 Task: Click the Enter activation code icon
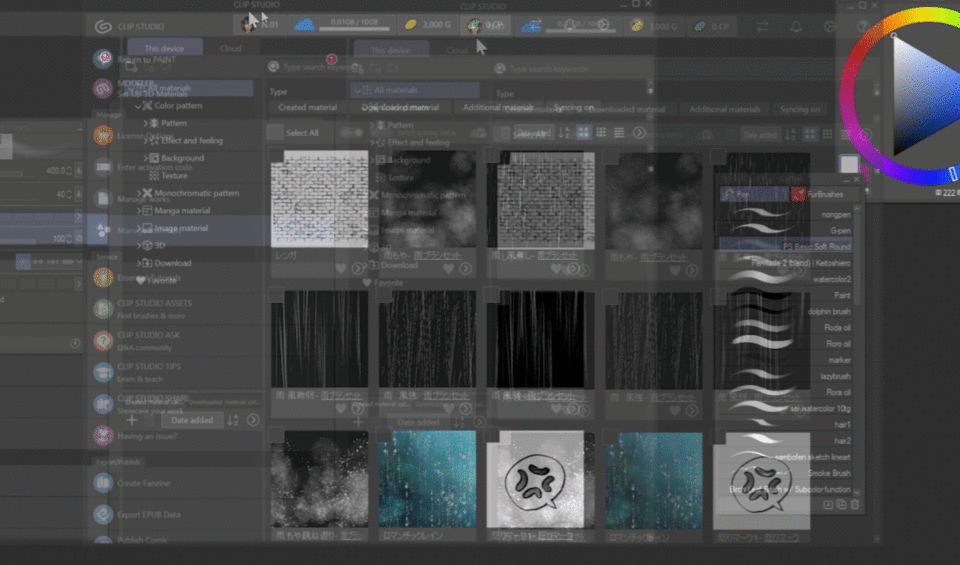[103, 167]
